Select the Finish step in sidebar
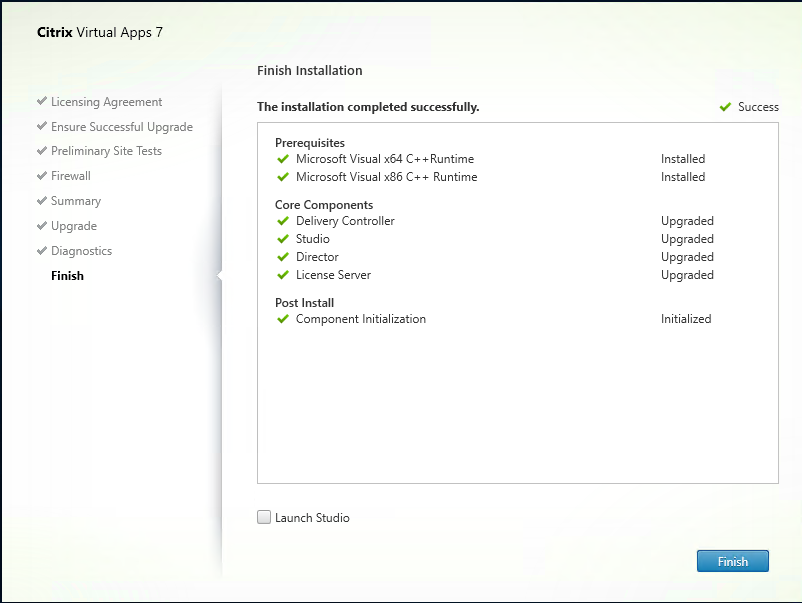Viewport: 802px width, 603px height. (x=67, y=276)
